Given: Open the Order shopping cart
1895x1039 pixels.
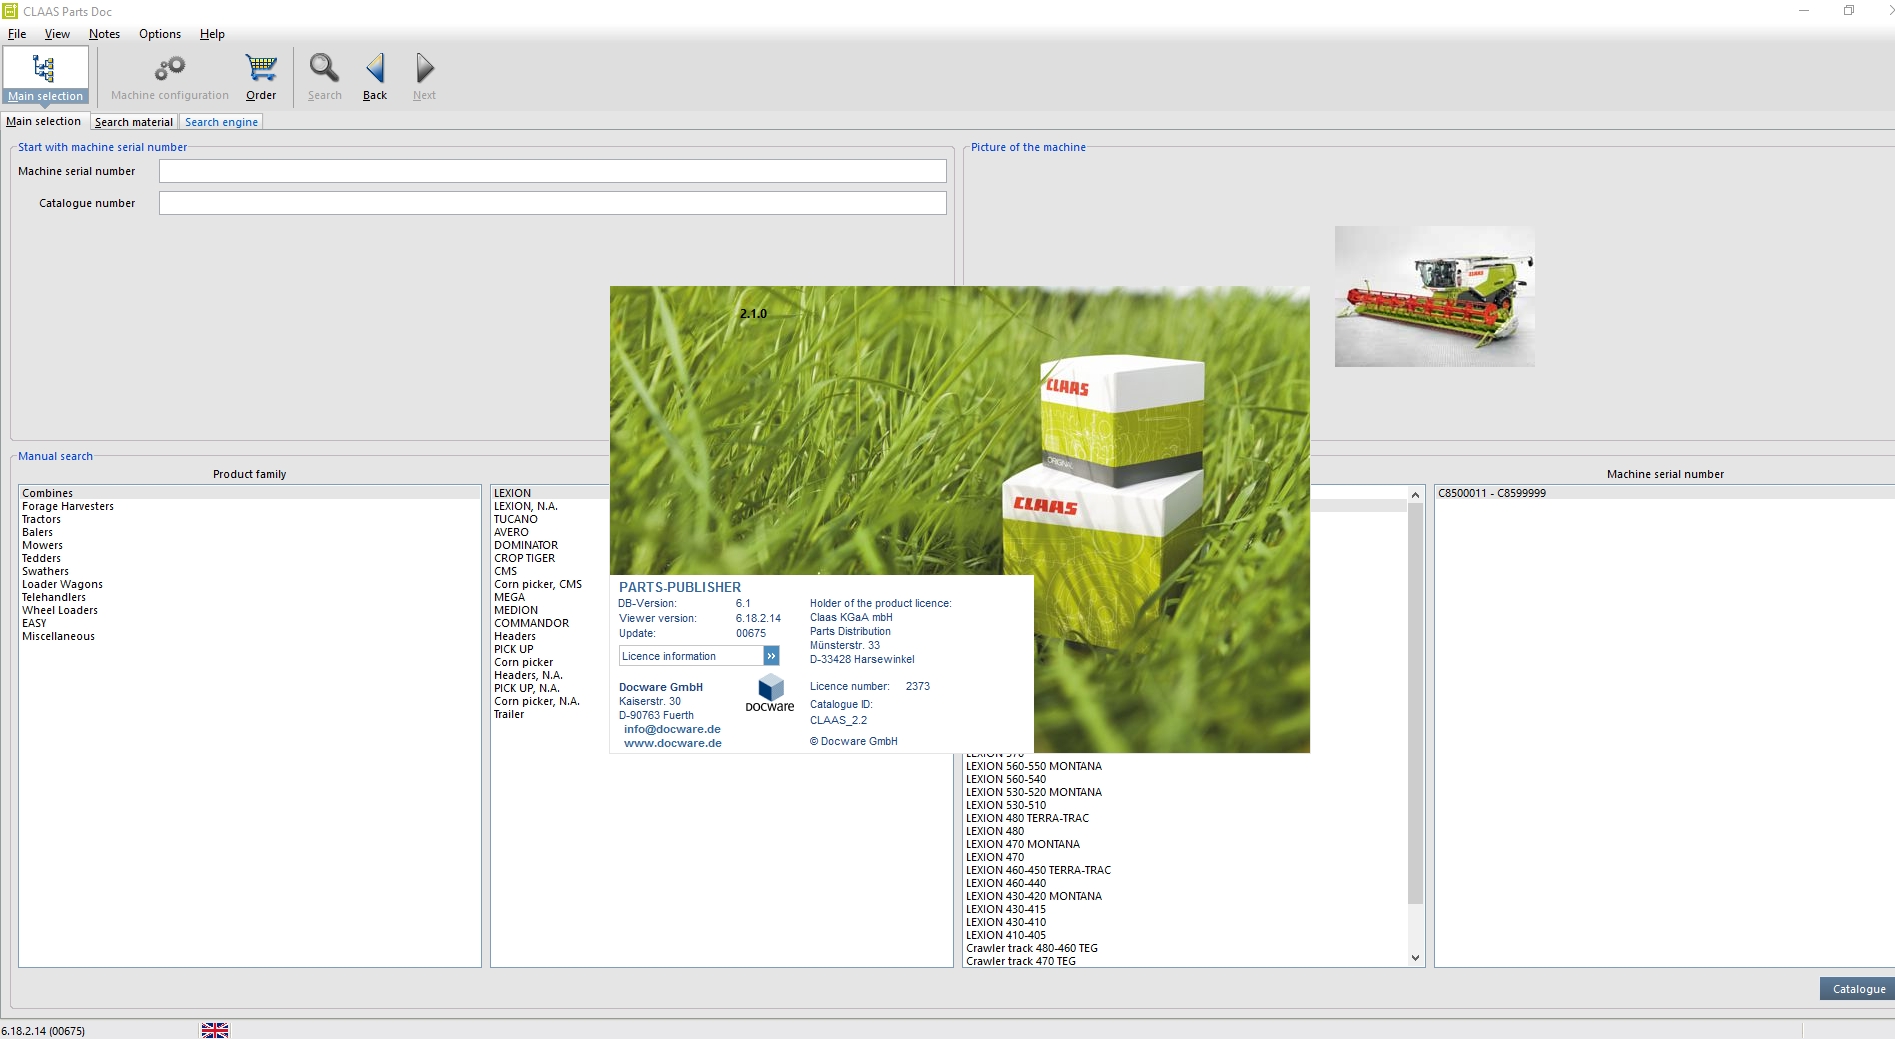Looking at the screenshot, I should [261, 76].
